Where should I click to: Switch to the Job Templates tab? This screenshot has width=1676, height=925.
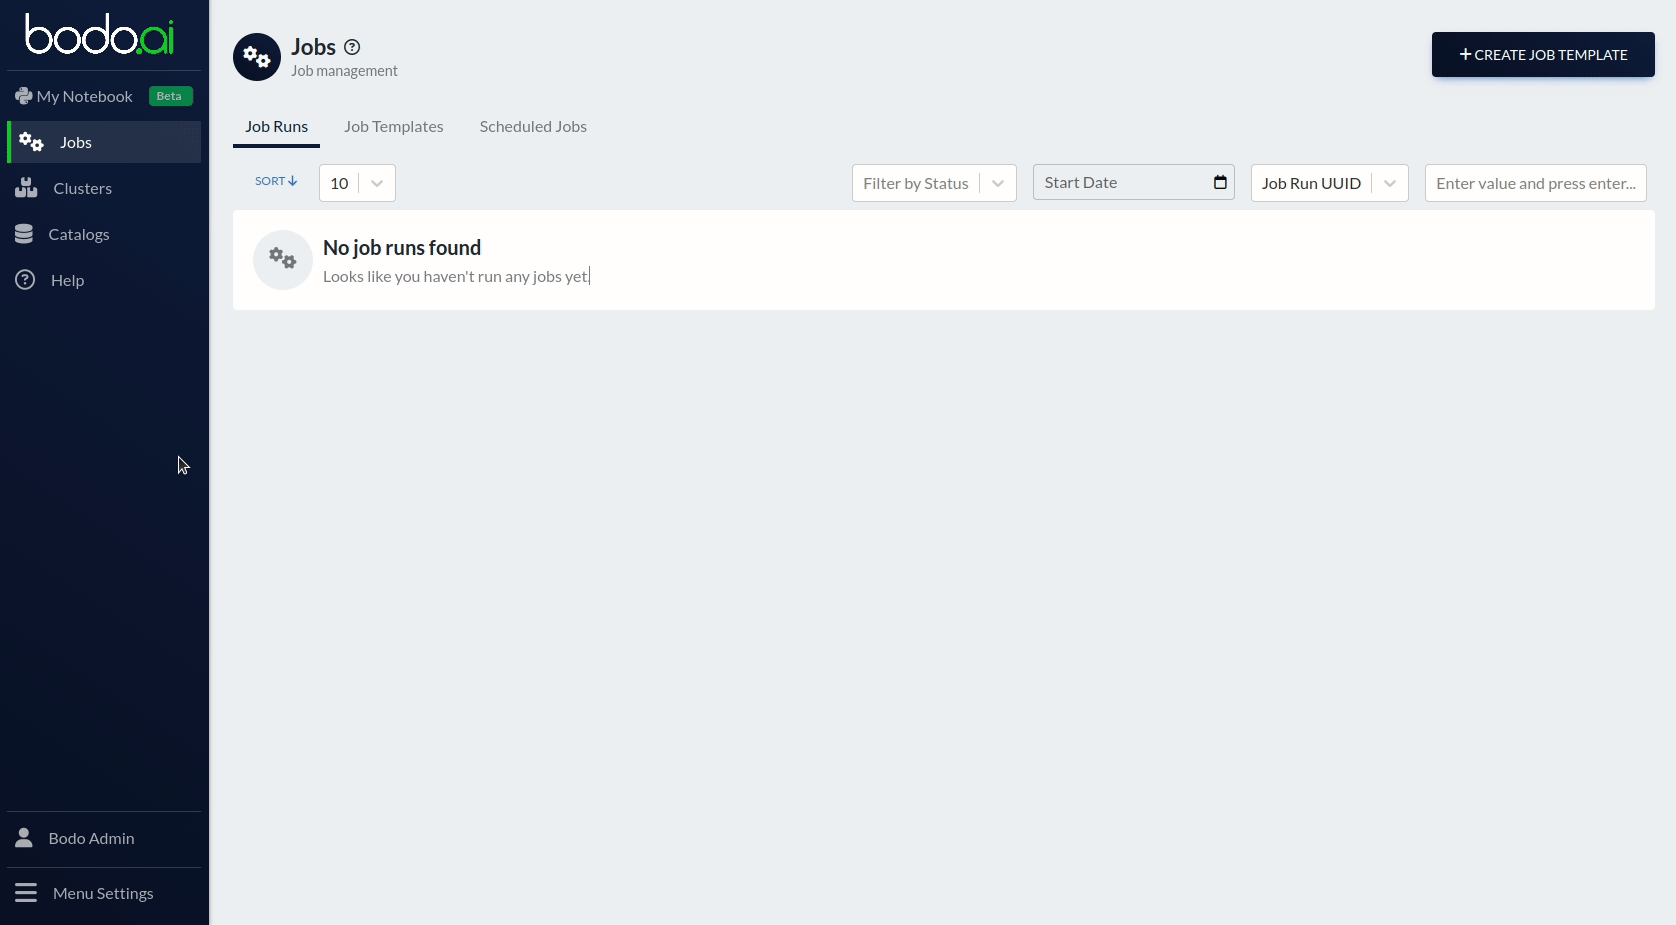coord(393,127)
